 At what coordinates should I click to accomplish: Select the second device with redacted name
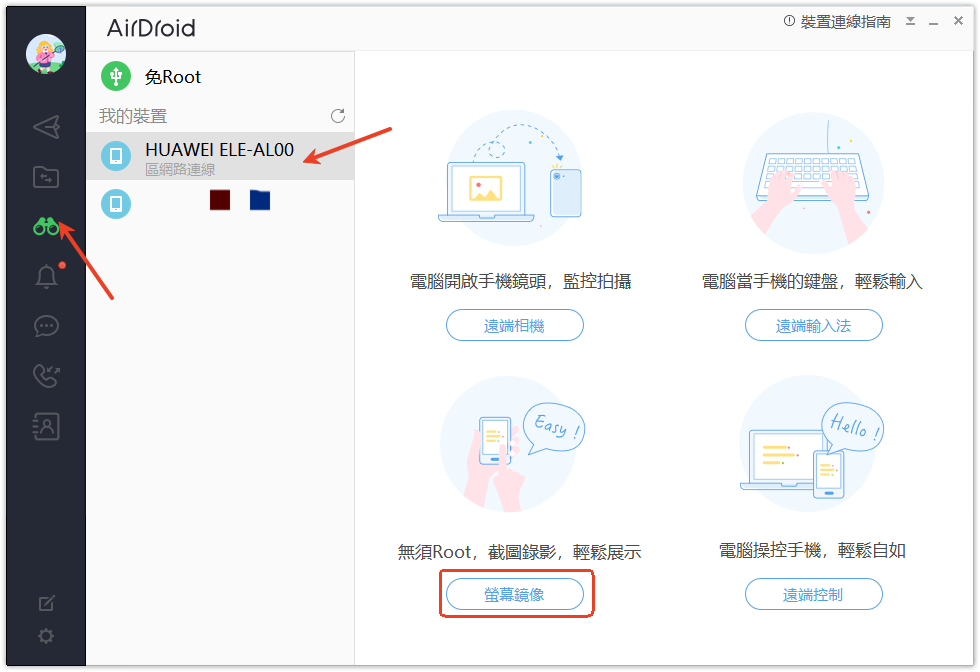click(x=220, y=204)
